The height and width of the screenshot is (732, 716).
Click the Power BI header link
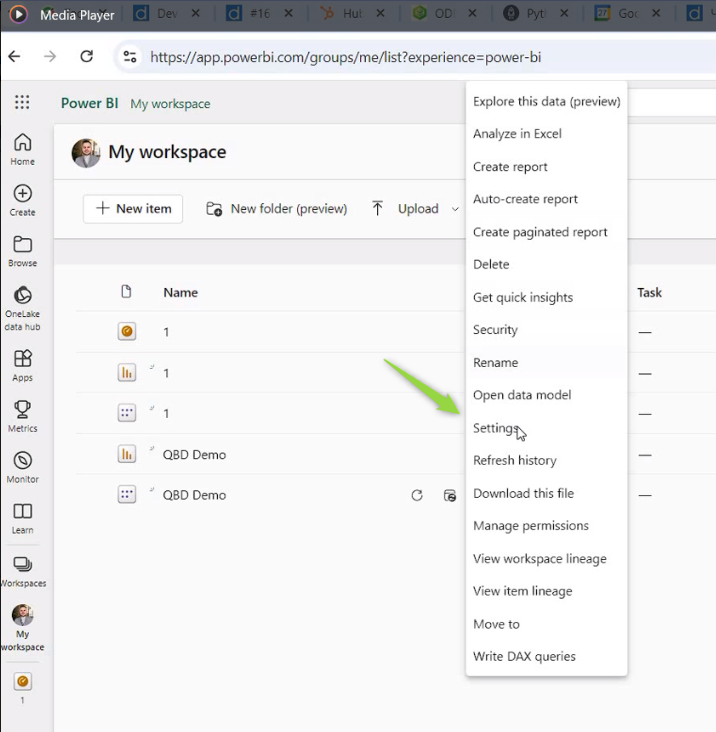[x=90, y=103]
